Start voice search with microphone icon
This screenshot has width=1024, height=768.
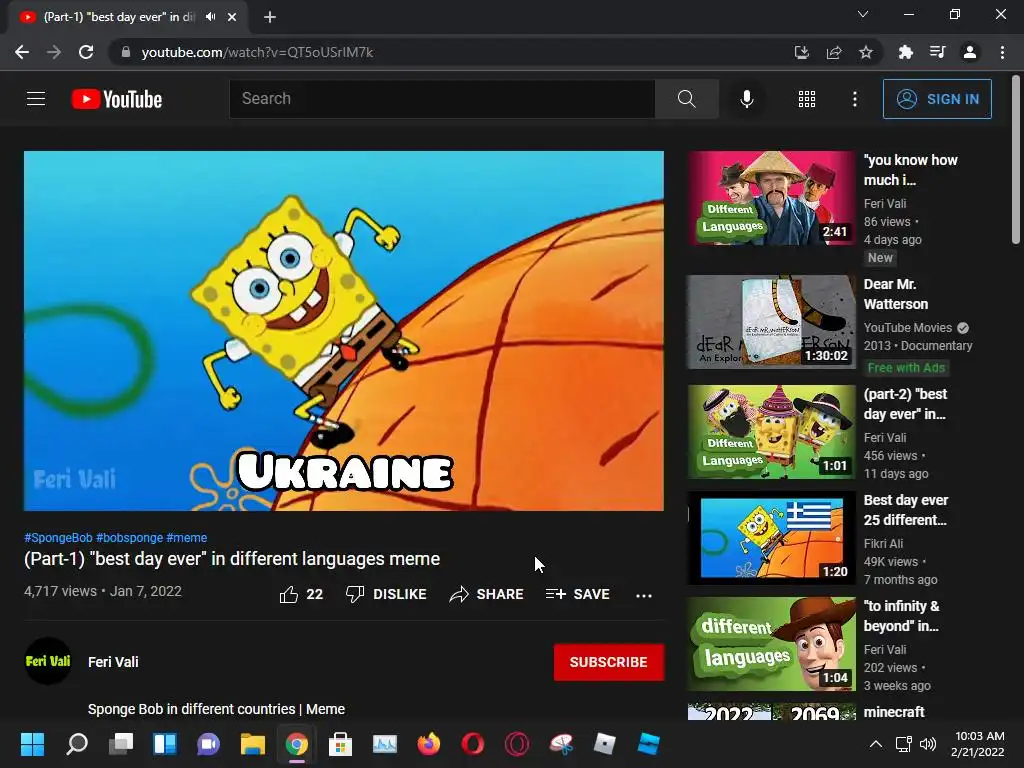[746, 99]
